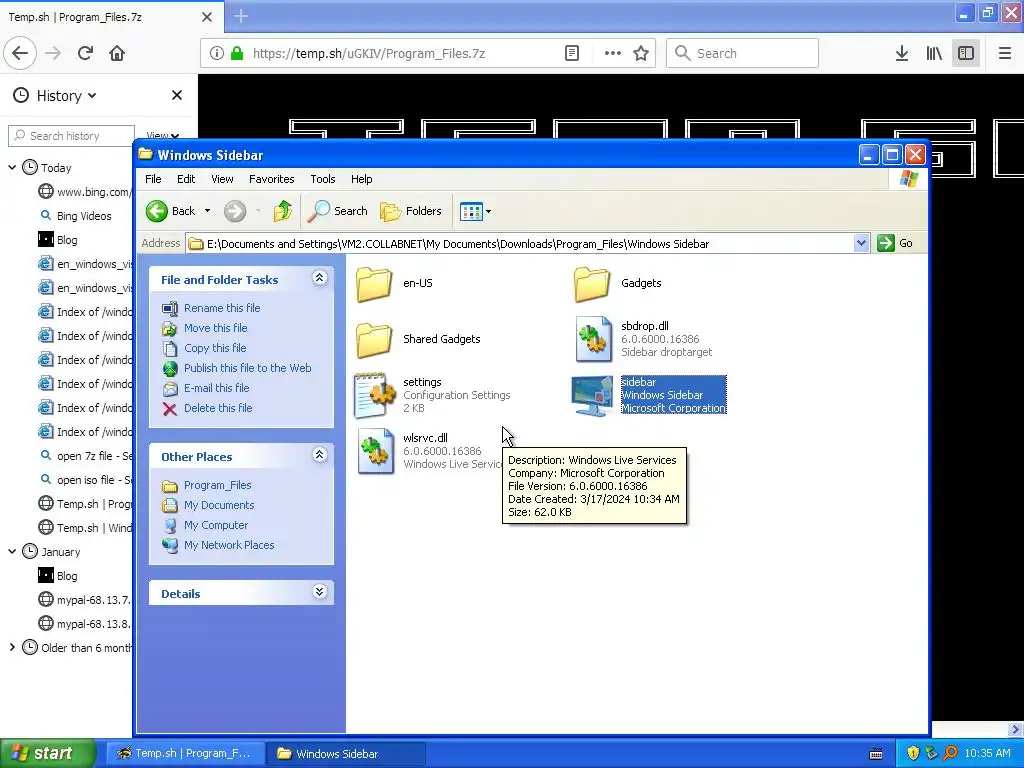Open page actions three-dots menu
The image size is (1024, 768).
pos(612,53)
